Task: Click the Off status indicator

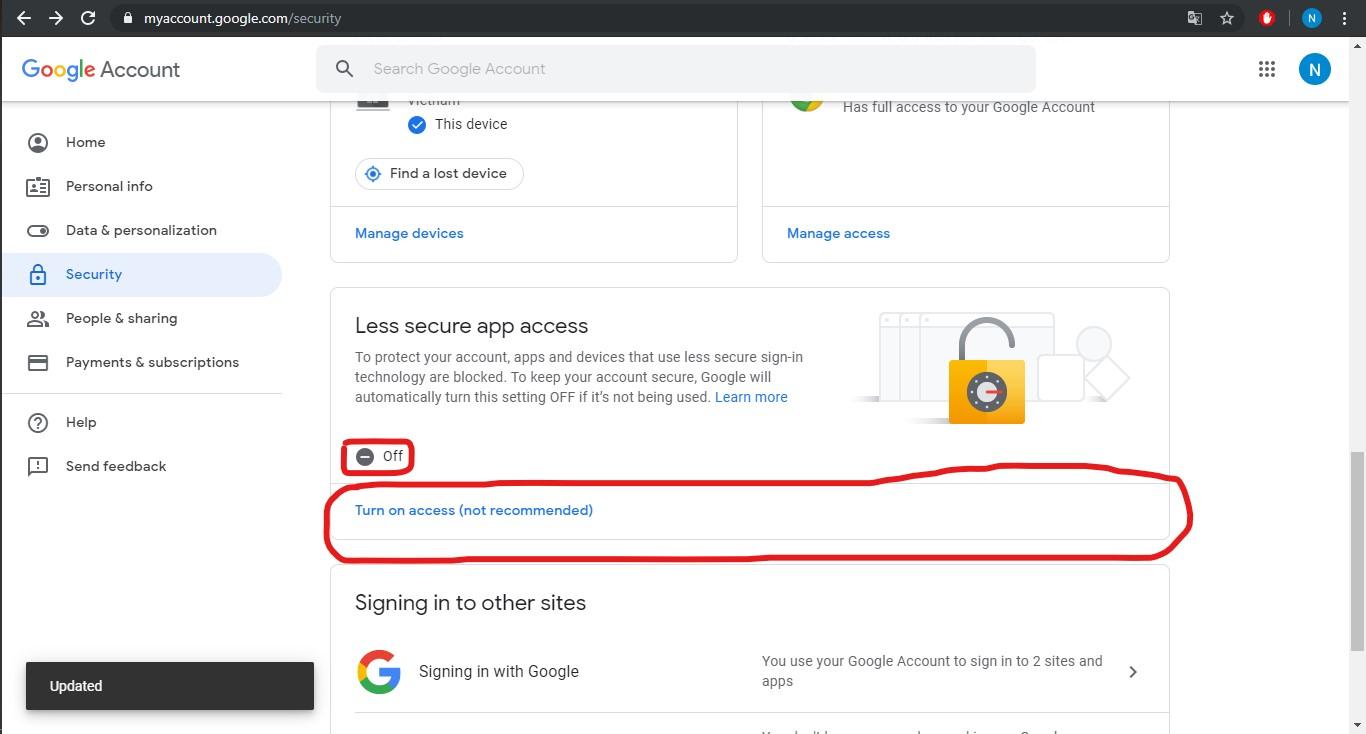Action: tap(379, 456)
